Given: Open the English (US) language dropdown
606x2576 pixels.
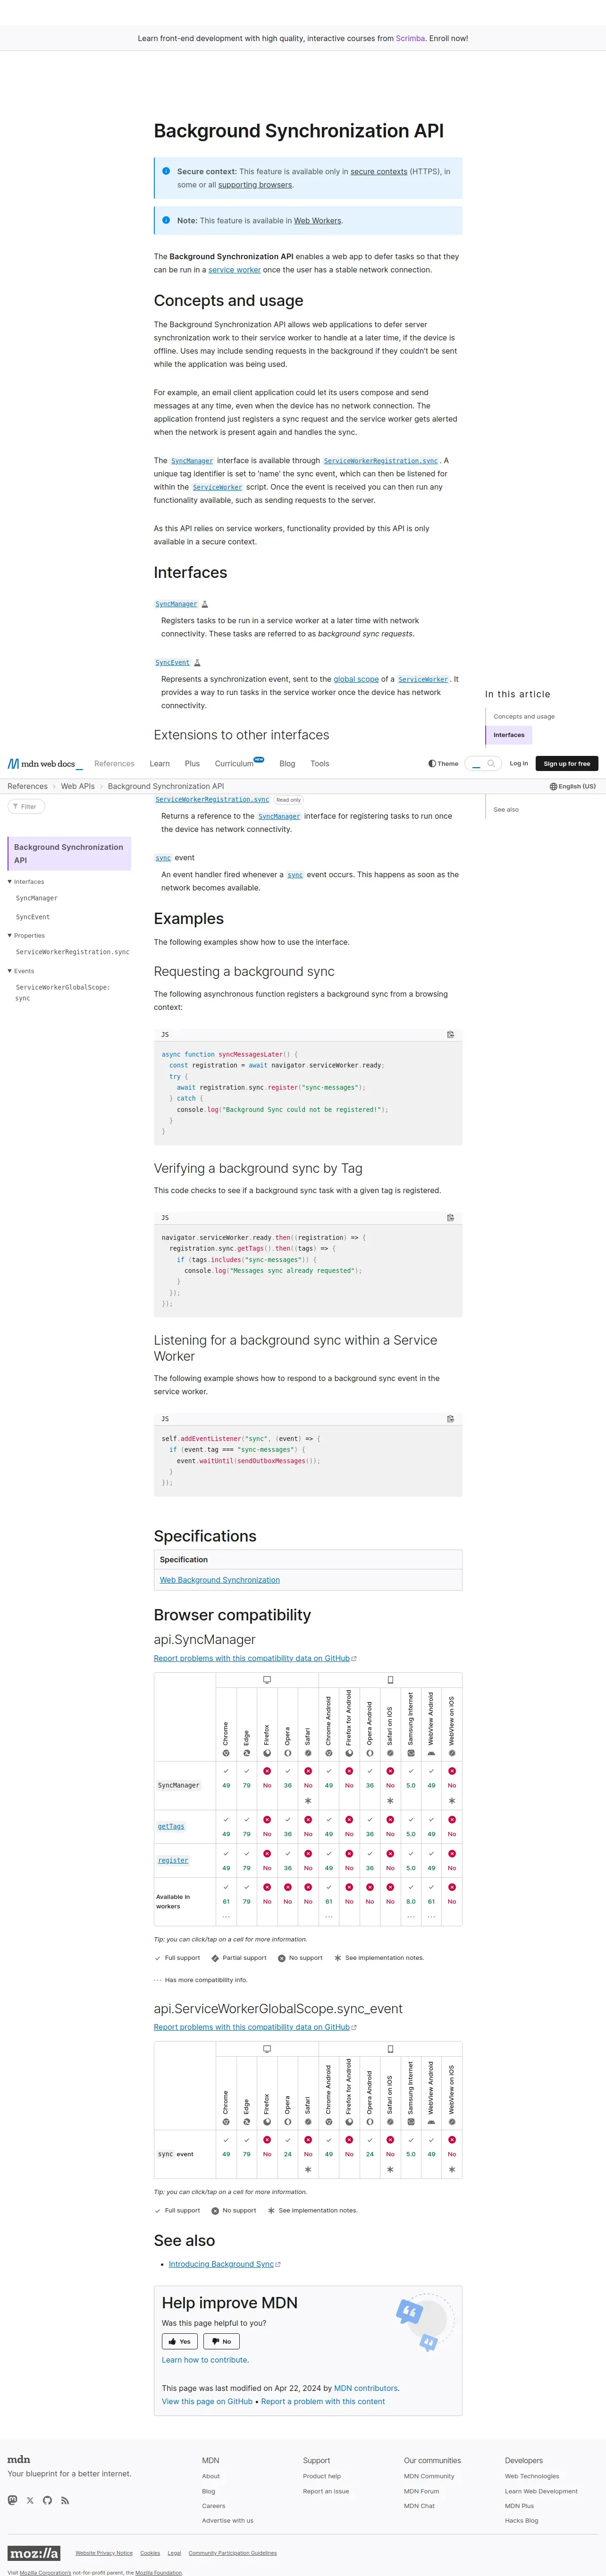Looking at the screenshot, I should pyautogui.click(x=572, y=786).
